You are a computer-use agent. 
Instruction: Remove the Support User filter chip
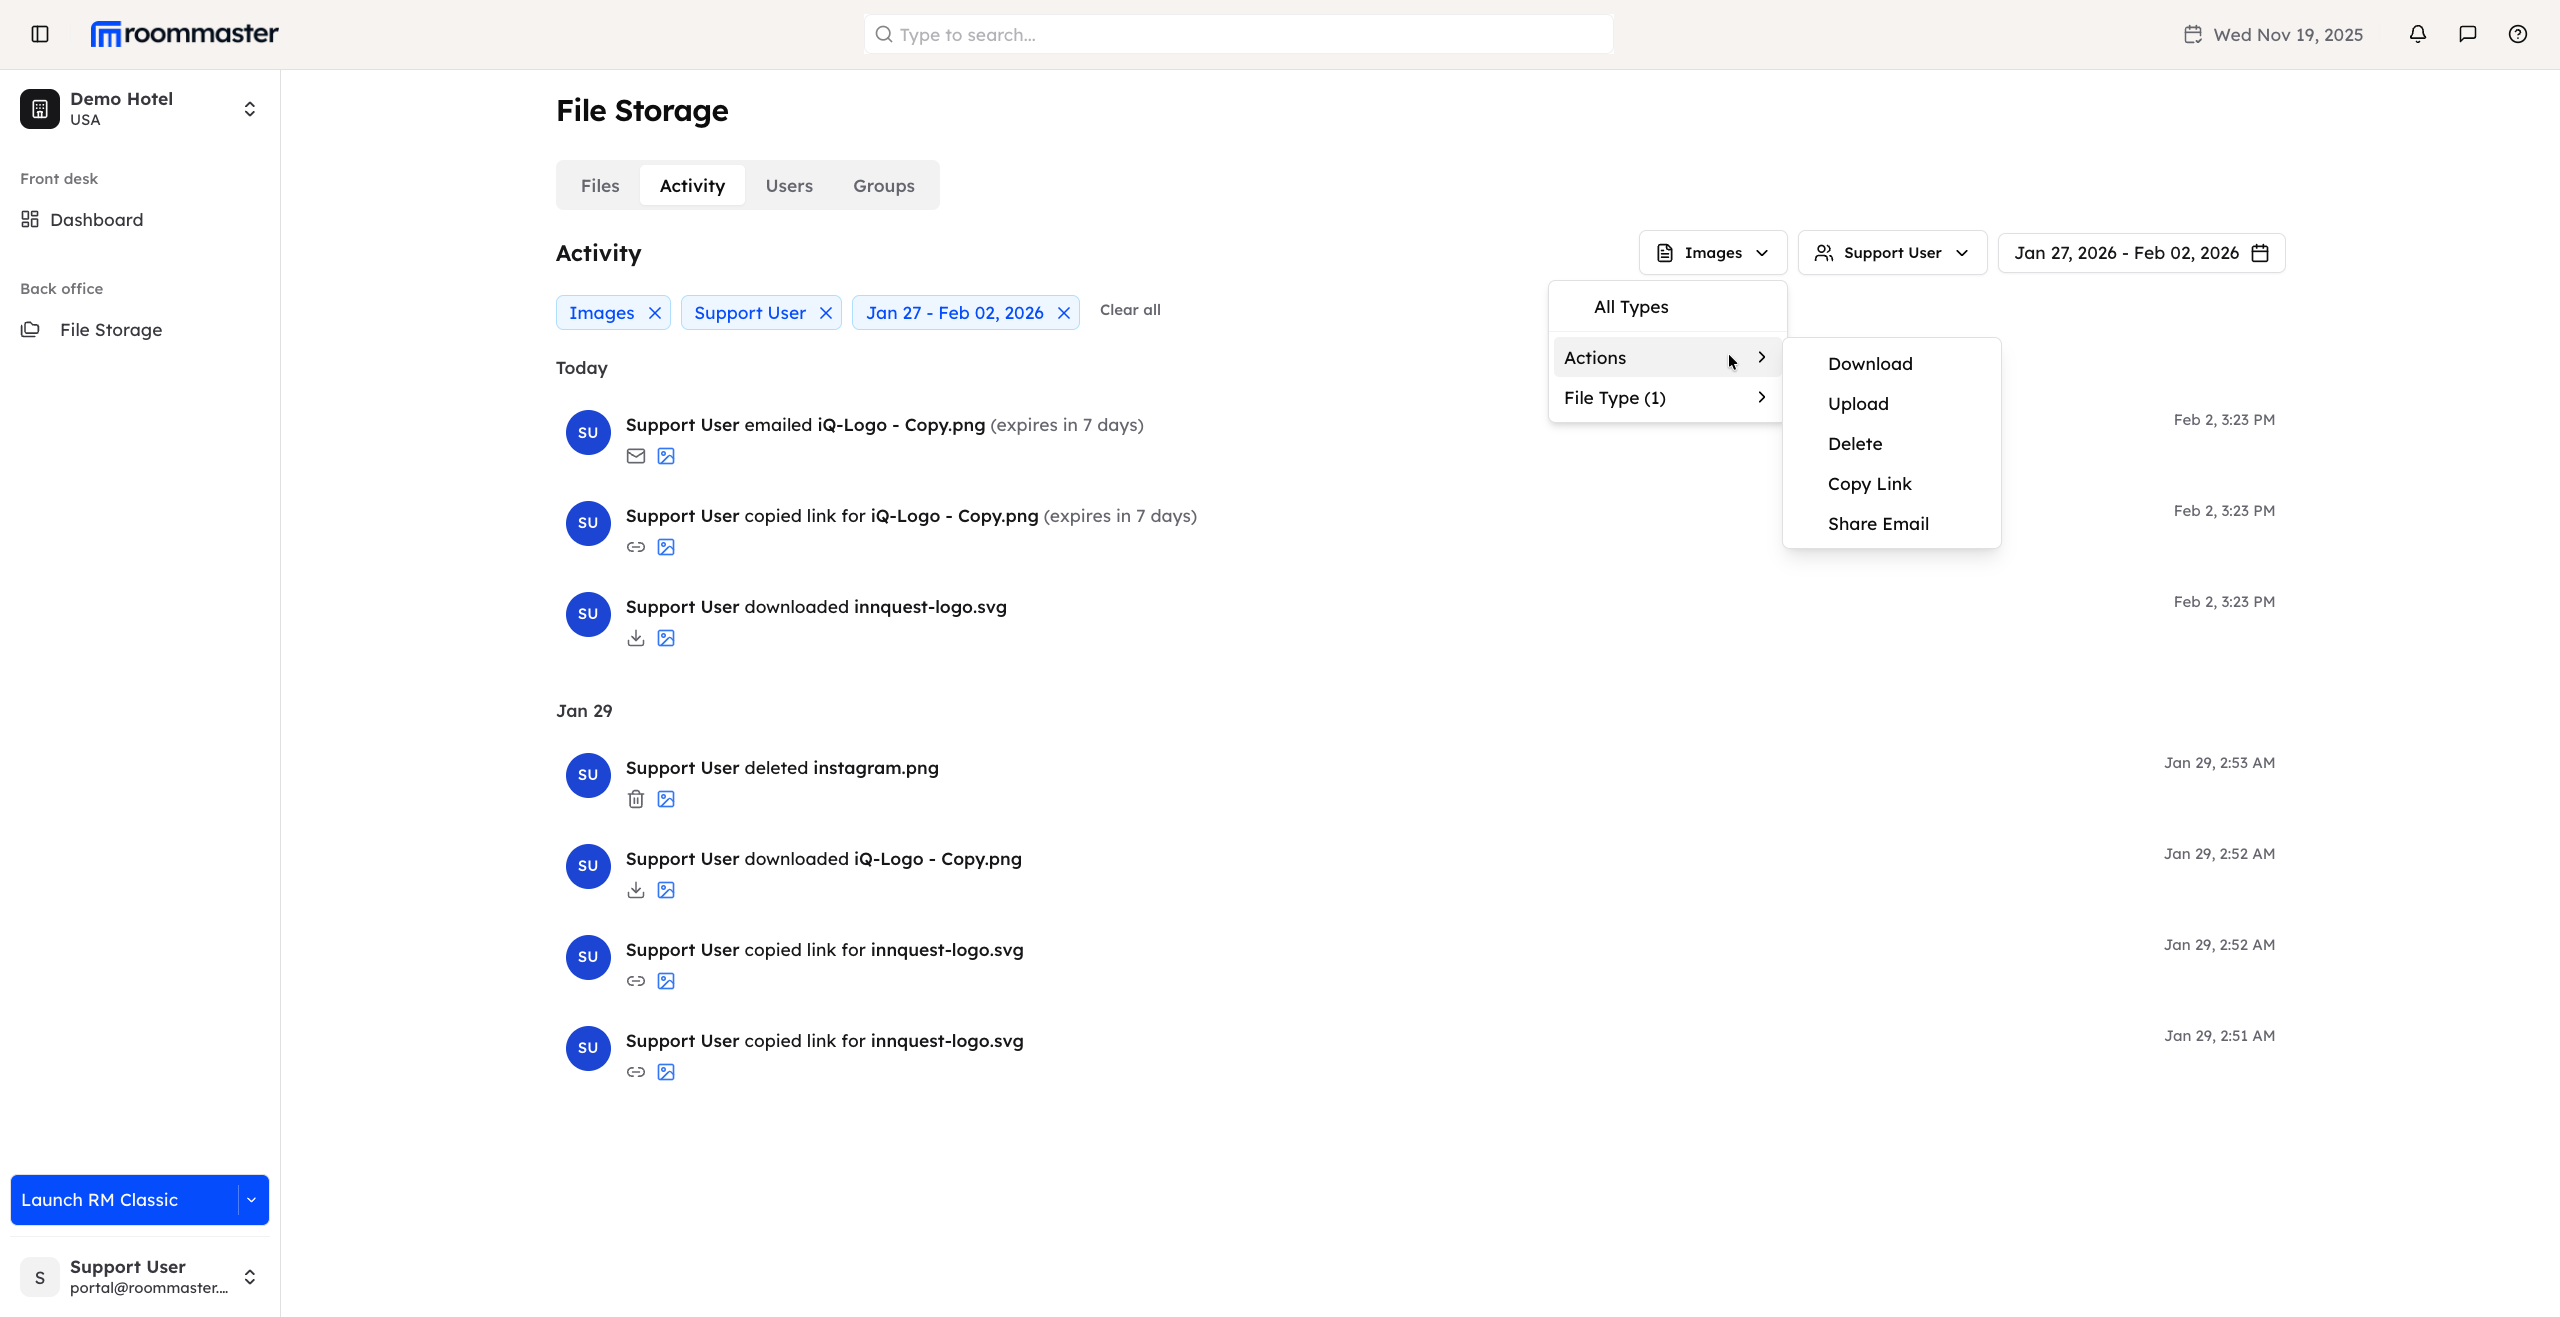click(826, 312)
